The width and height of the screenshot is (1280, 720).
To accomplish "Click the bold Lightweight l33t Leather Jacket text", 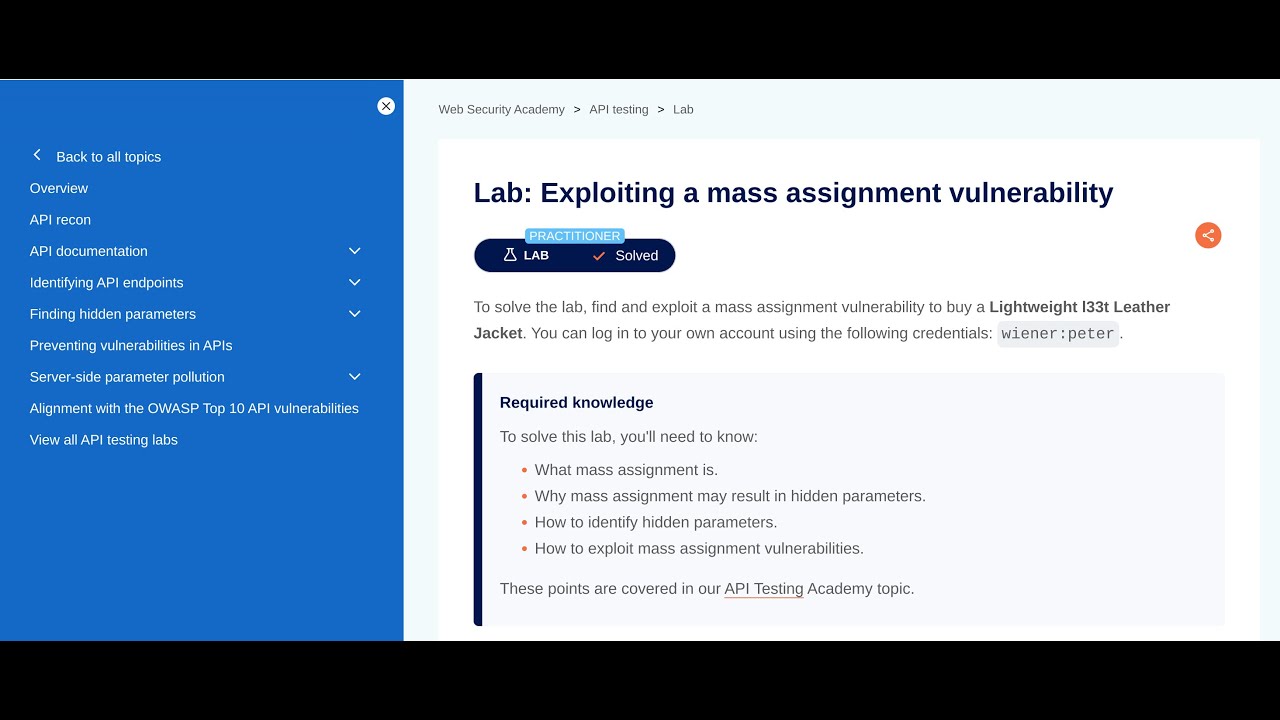I will [x=822, y=320].
